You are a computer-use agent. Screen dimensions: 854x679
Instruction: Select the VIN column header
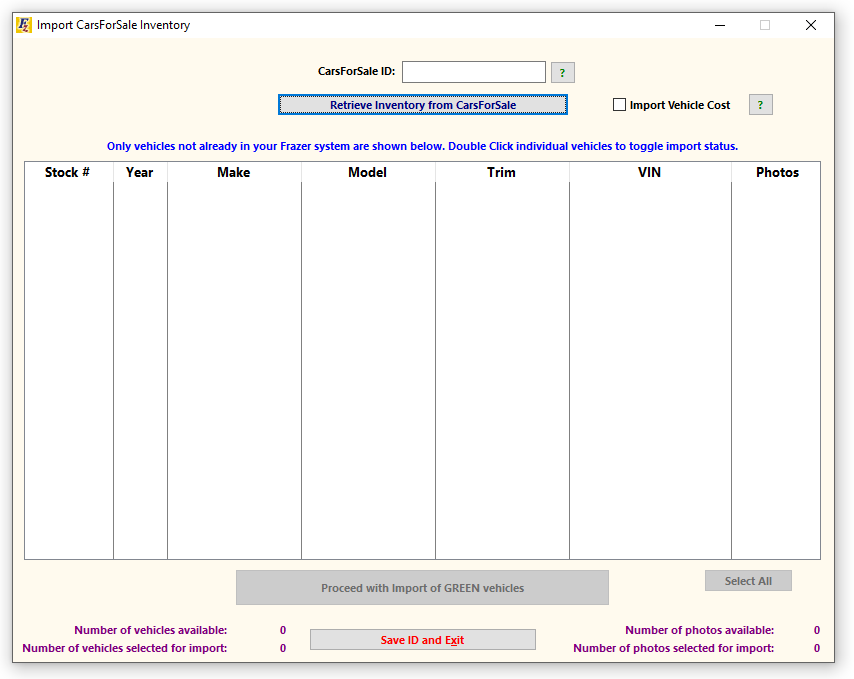coord(650,172)
